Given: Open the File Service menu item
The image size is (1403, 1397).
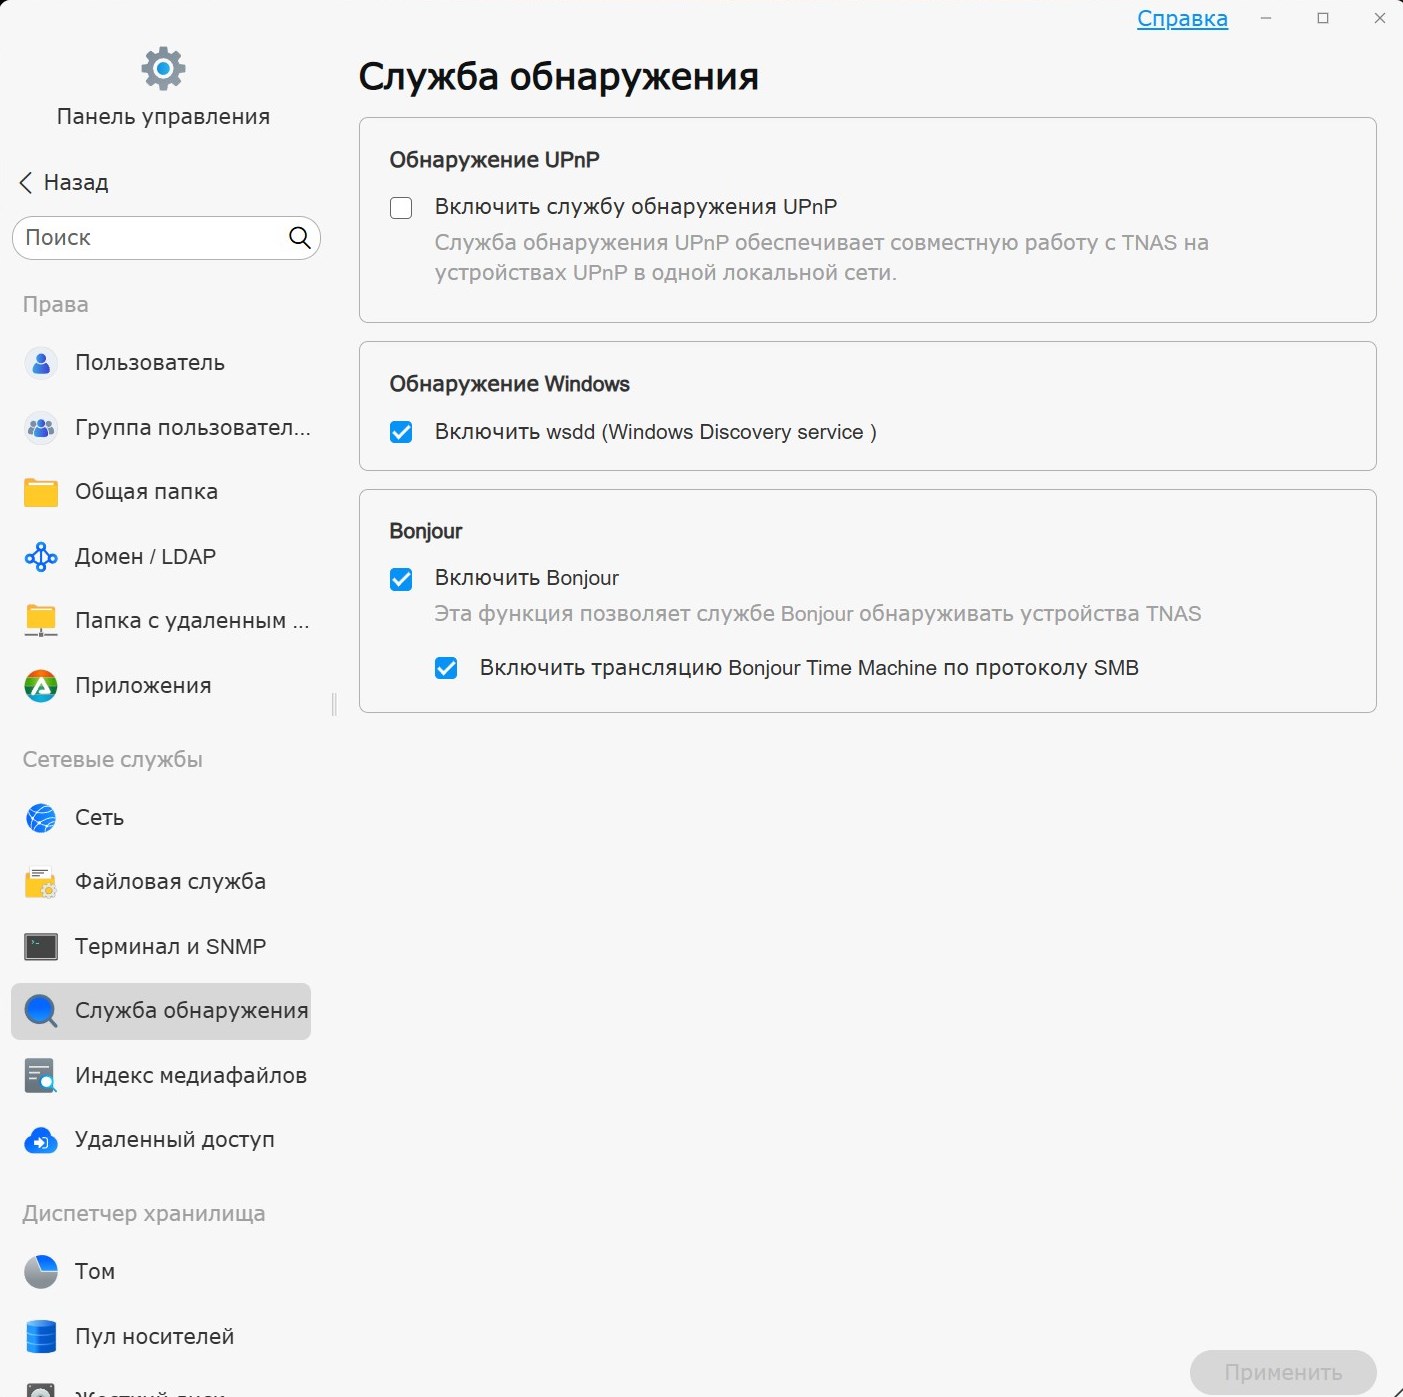Looking at the screenshot, I should point(169,882).
